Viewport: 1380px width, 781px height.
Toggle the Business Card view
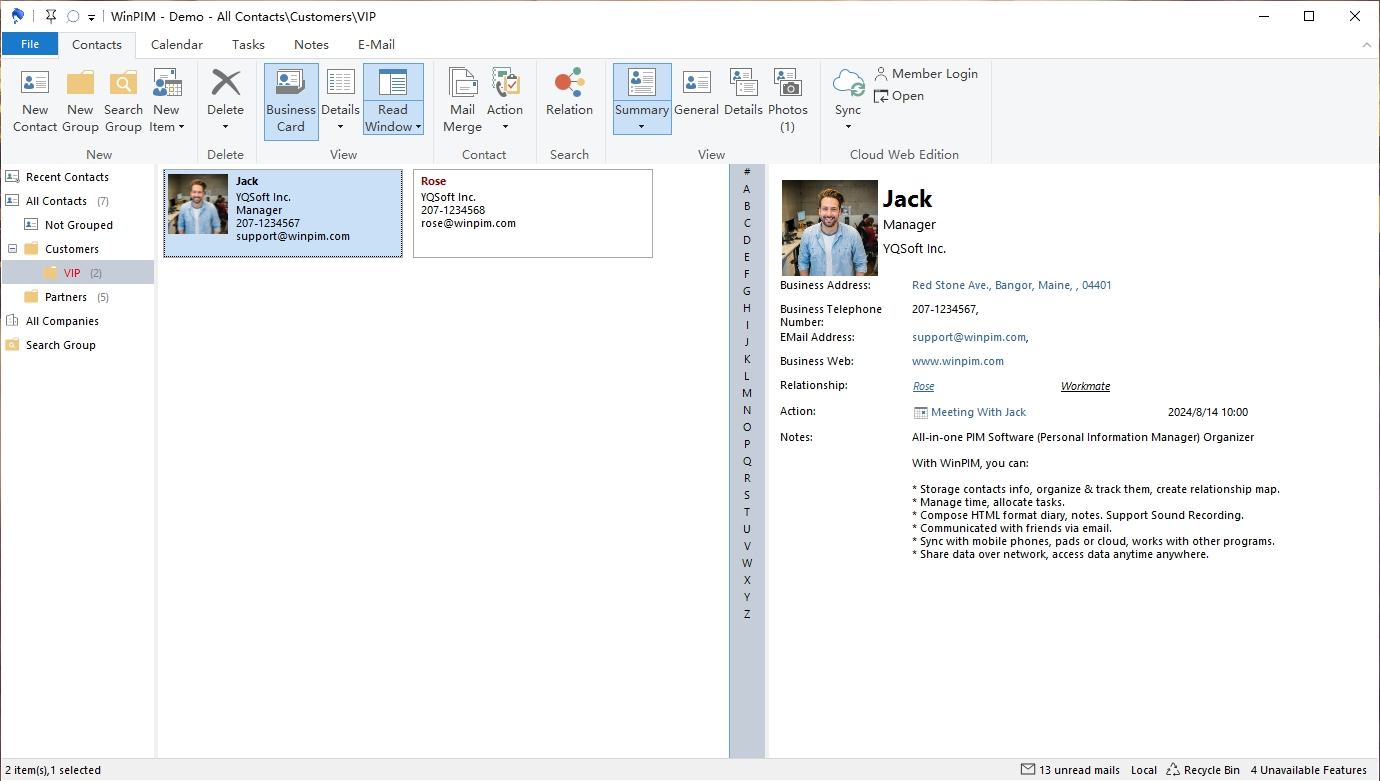click(291, 101)
